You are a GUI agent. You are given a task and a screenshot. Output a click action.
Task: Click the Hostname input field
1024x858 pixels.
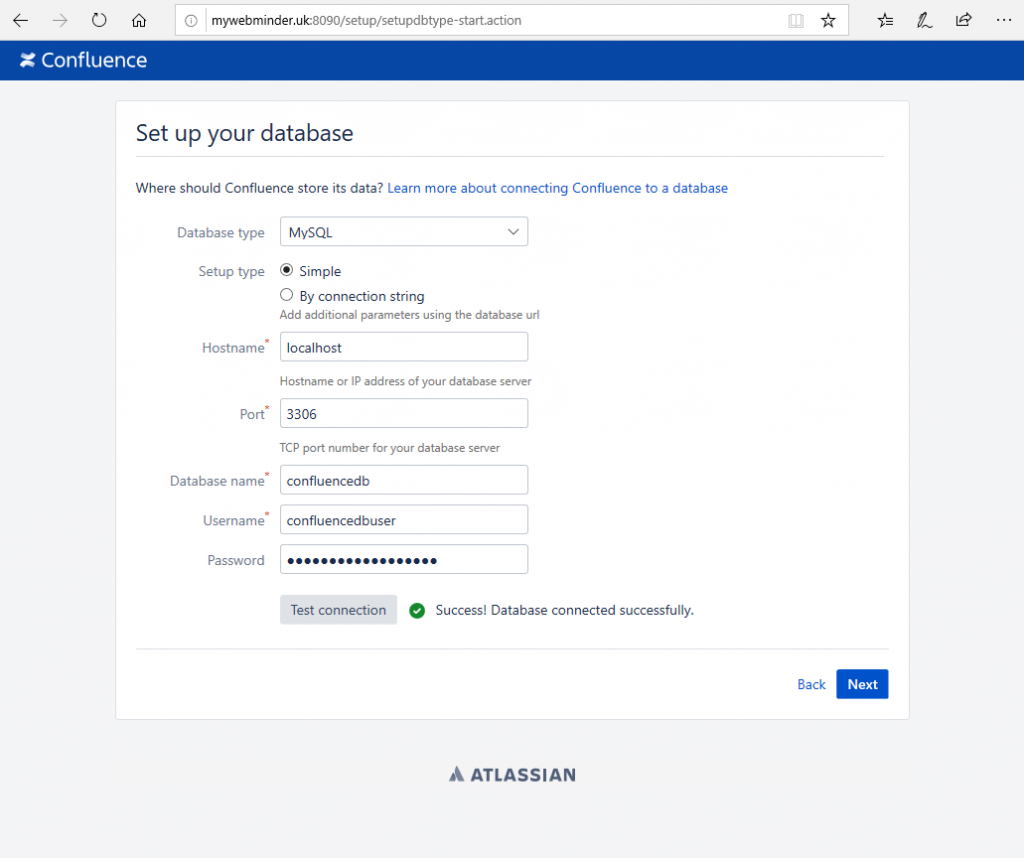[x=404, y=347]
